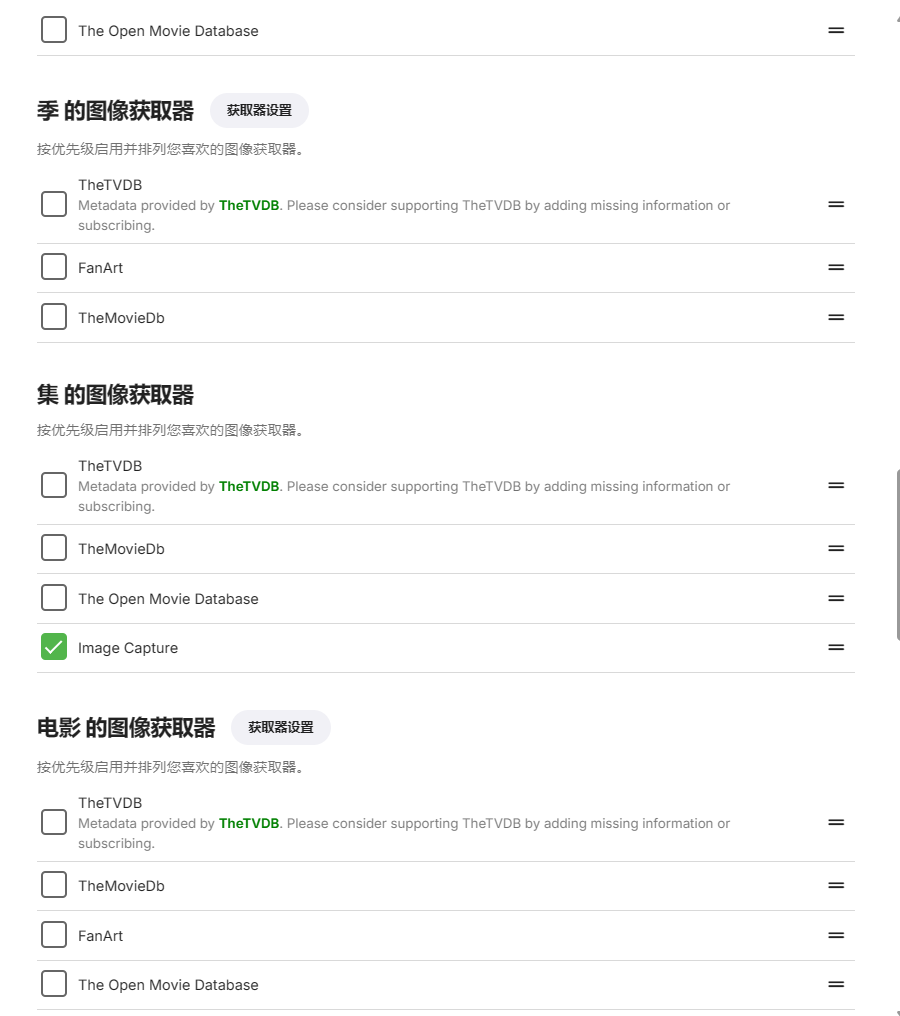Viewport: 900px width, 1016px height.
Task: Check TheTVDB checkbox in 集 section
Action: (54, 485)
